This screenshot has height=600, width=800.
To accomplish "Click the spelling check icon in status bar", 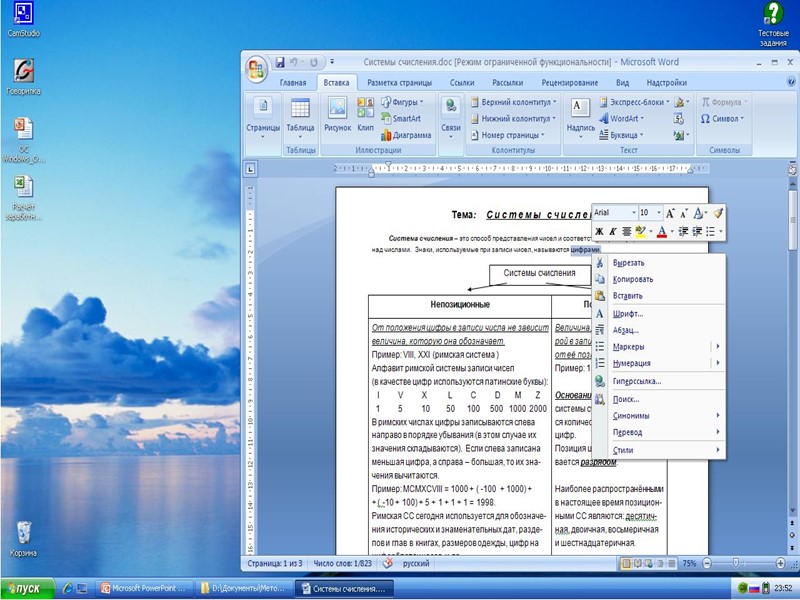I will (388, 563).
